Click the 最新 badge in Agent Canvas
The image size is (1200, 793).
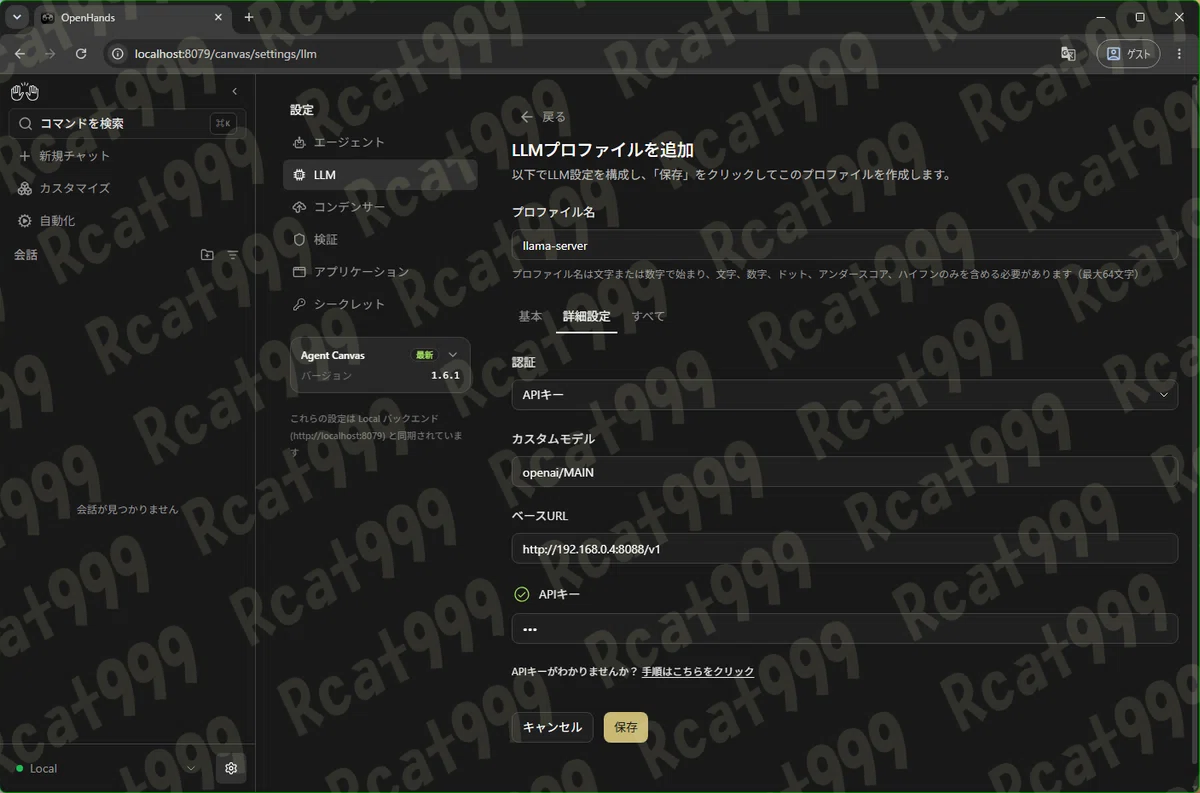425,355
